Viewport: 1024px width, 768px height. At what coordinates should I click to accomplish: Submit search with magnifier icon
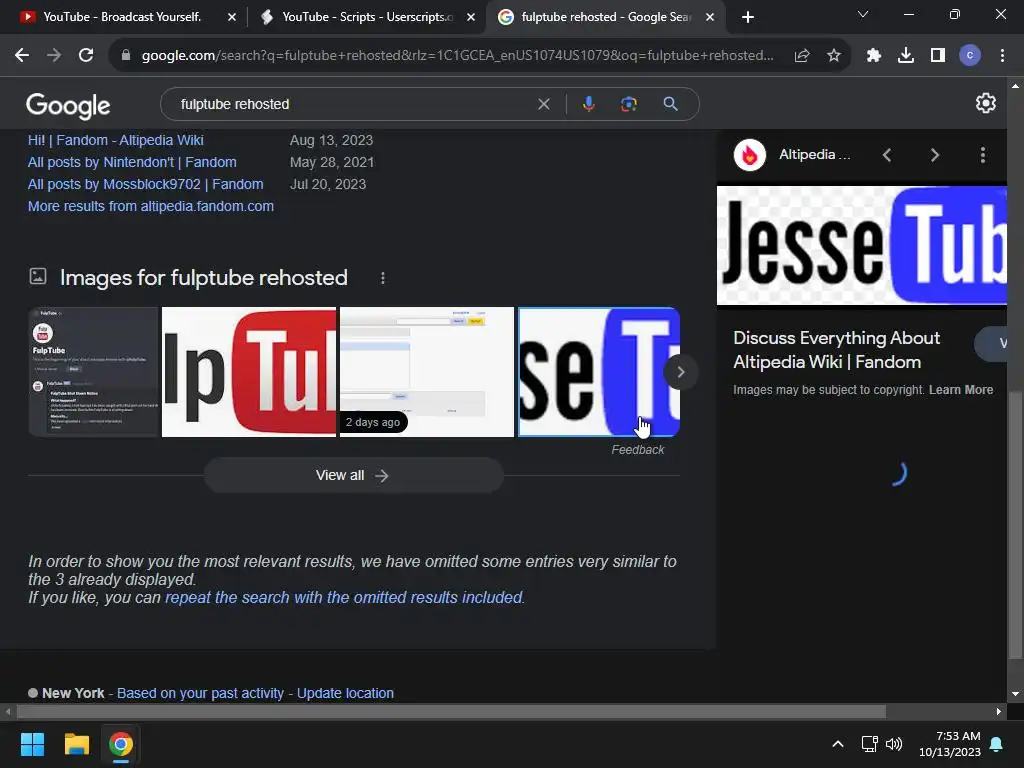click(670, 104)
